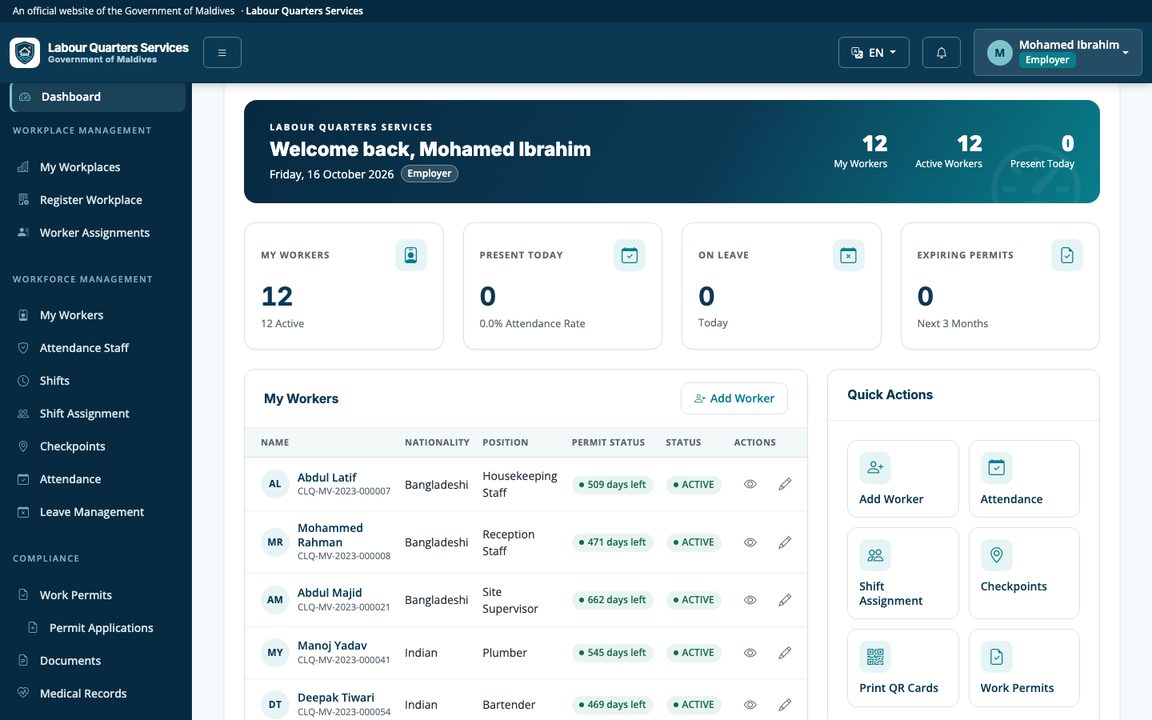Click the Permit Status column header
Screen dimensions: 1152x720
click(x=608, y=442)
